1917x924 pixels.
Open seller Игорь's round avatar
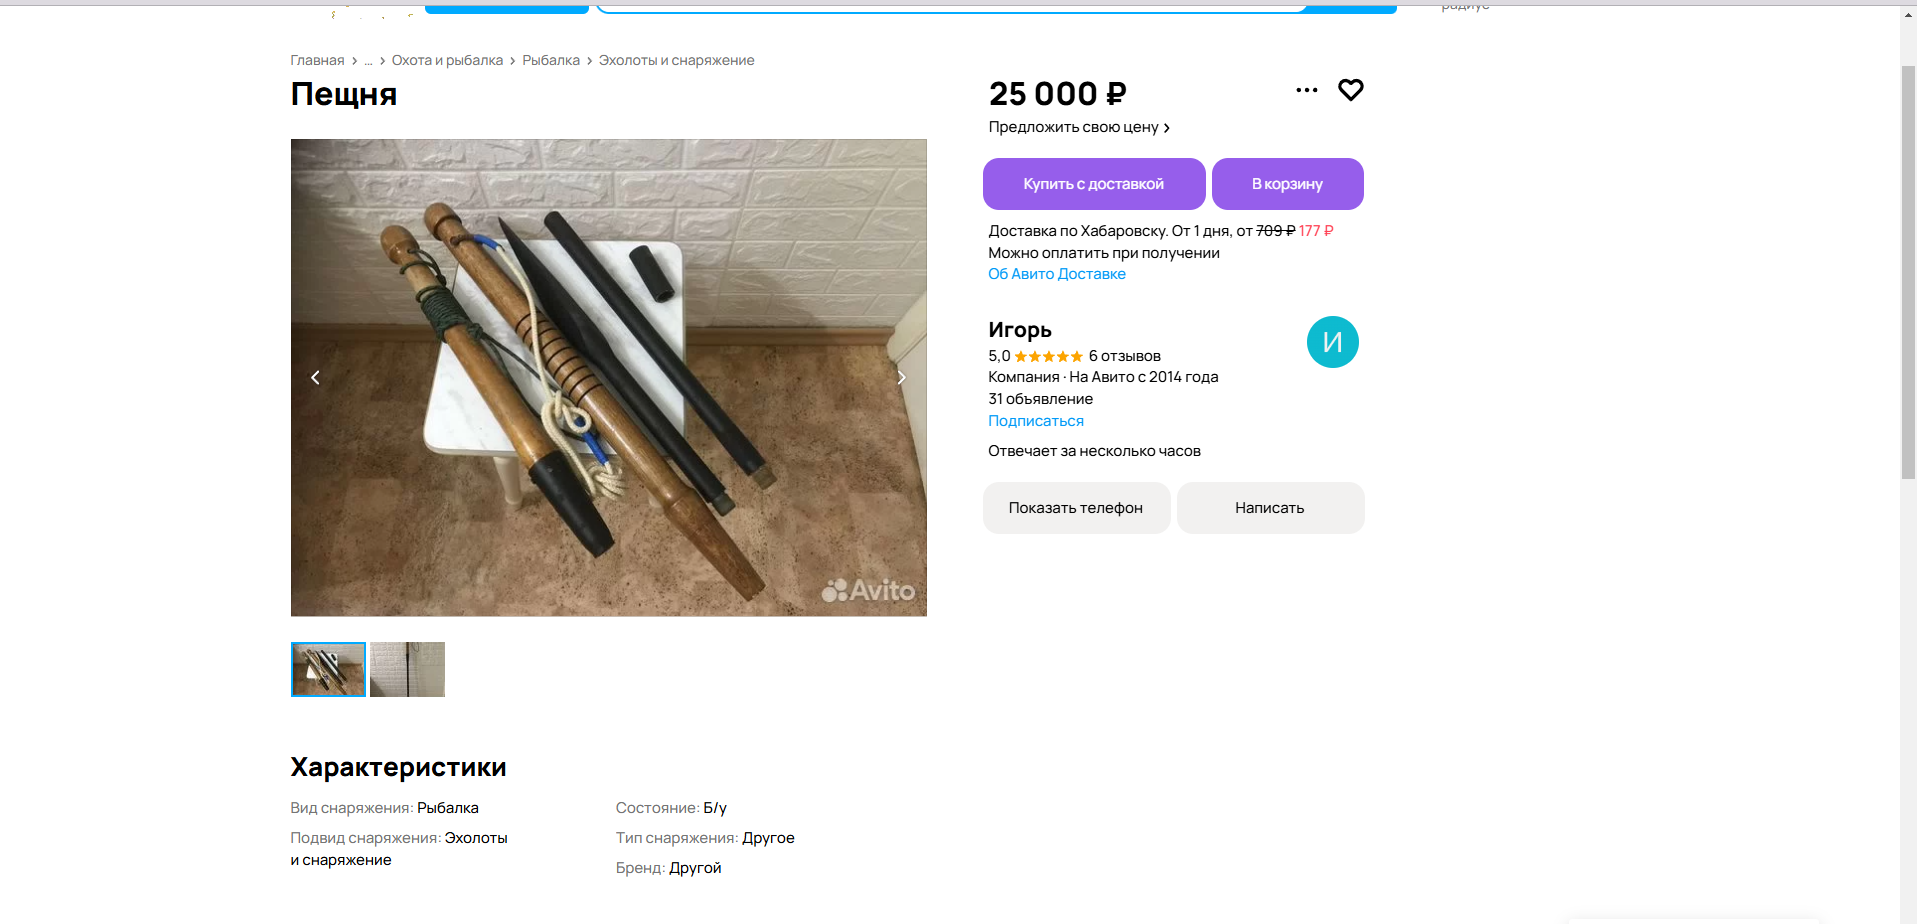coord(1332,342)
